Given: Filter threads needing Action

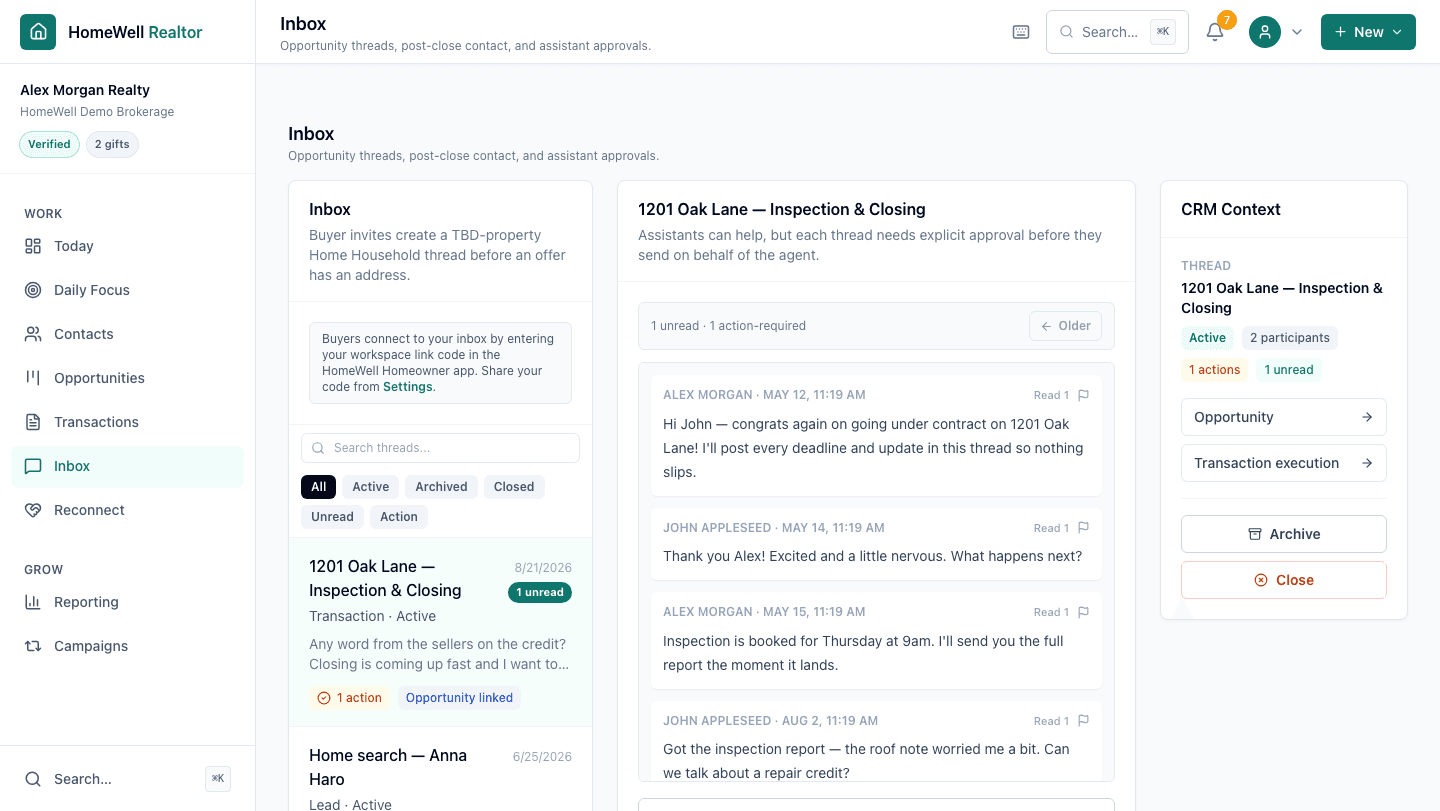Looking at the screenshot, I should pos(399,517).
